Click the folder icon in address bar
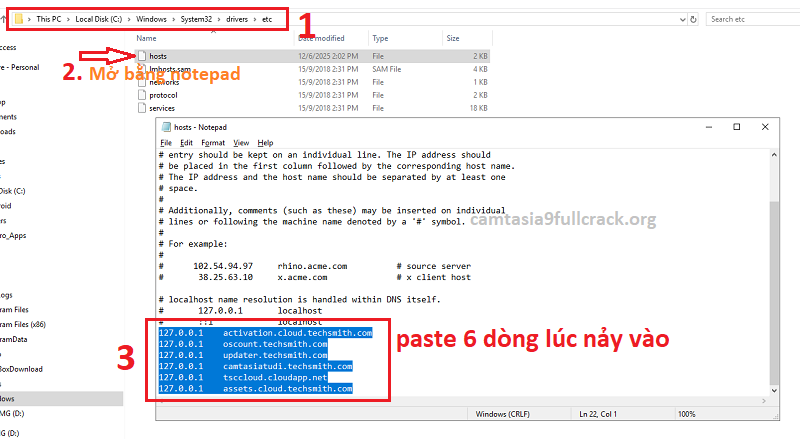 tap(19, 19)
